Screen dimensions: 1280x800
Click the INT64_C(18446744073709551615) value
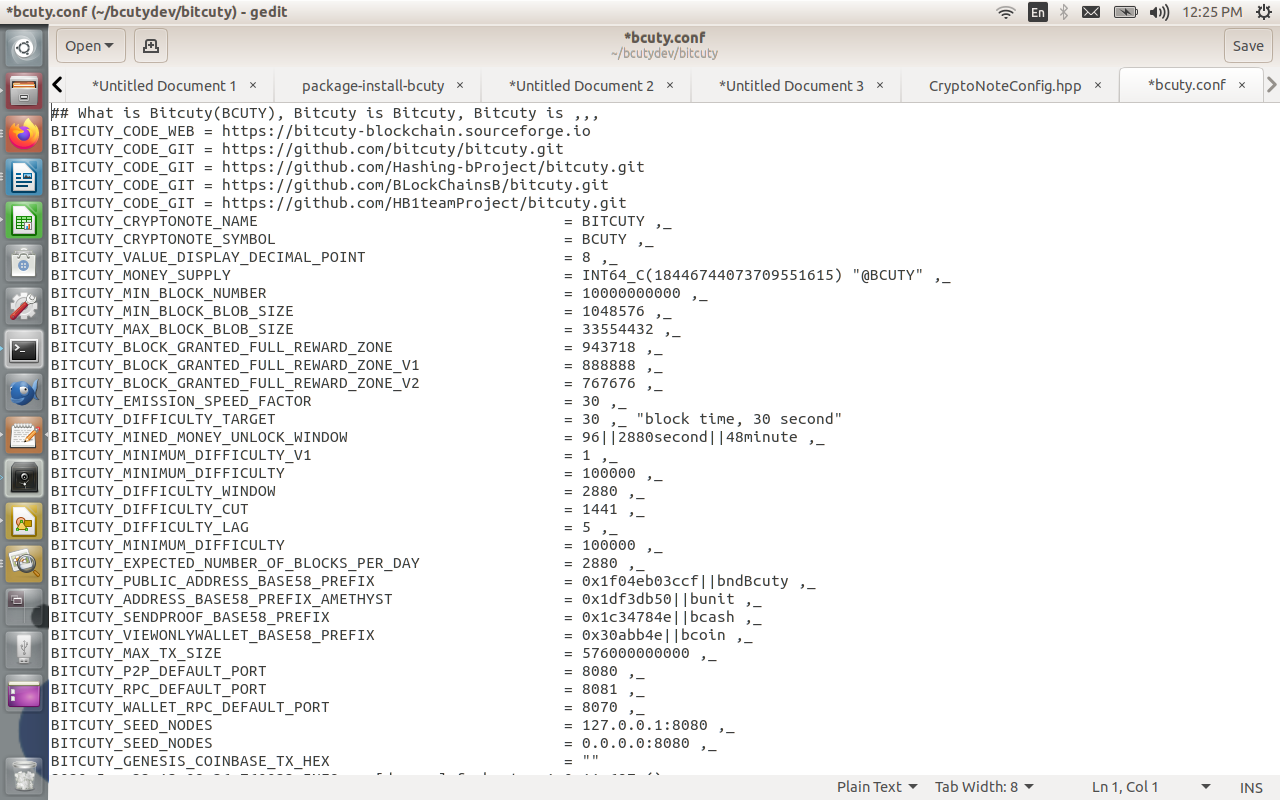[x=712, y=275]
